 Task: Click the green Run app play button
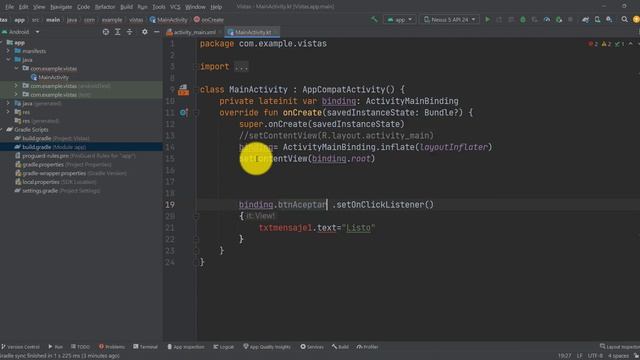click(x=487, y=20)
